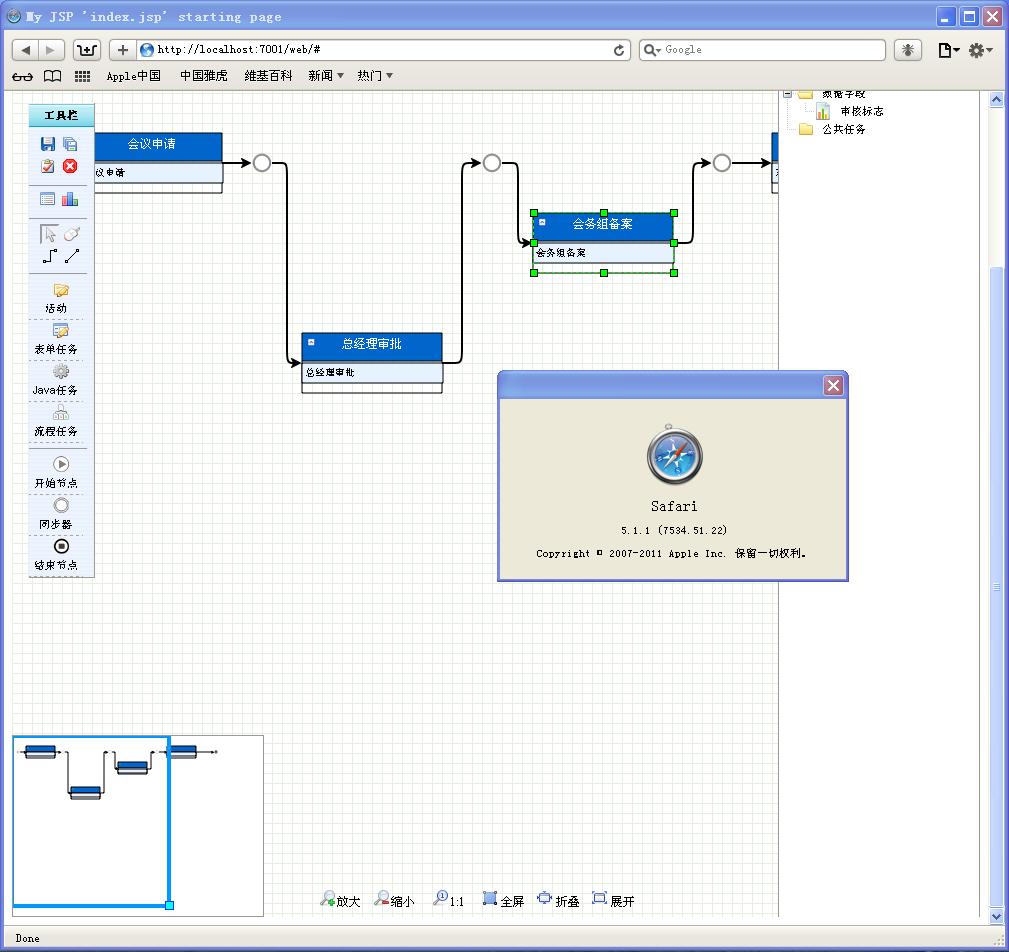Collapse the 会务组备案 node
1009x952 pixels.
coord(543,223)
